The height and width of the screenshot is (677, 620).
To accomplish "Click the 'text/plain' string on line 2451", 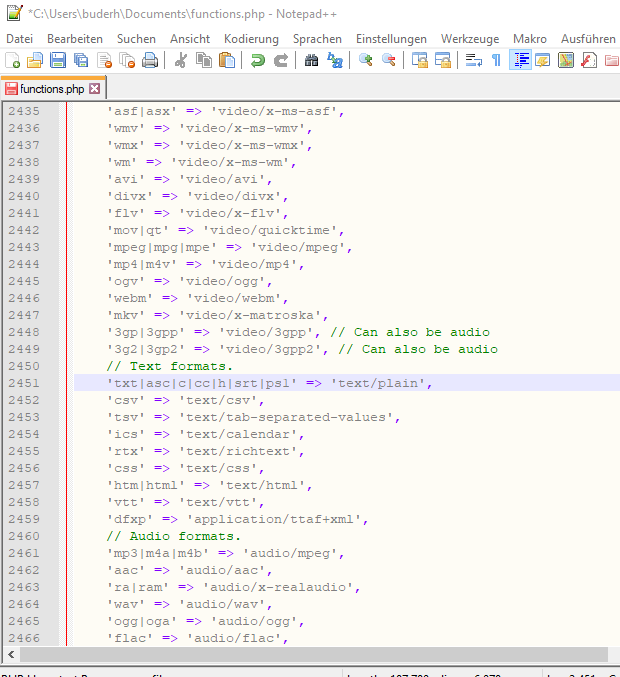I will [378, 383].
